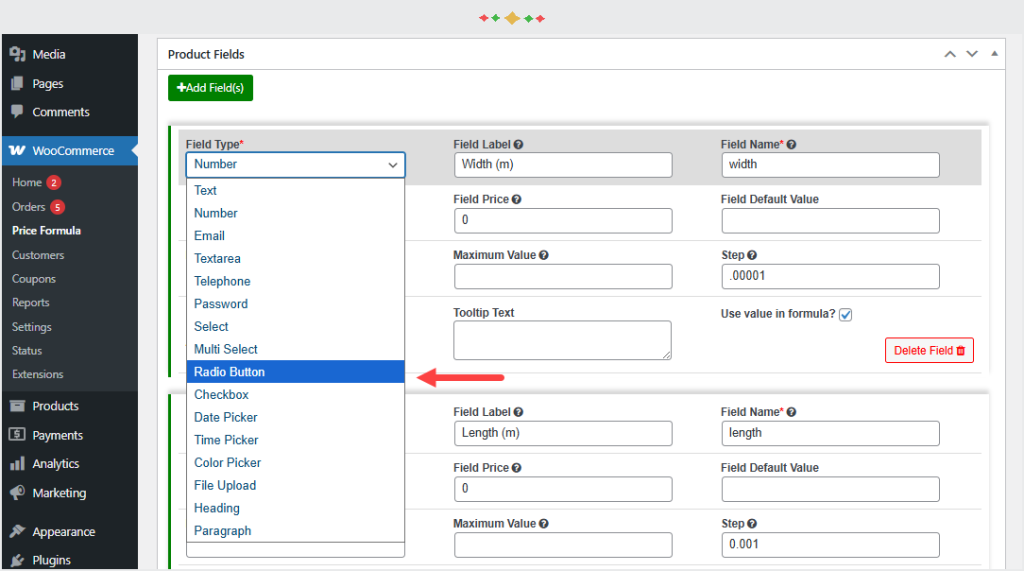
Task: Click the Appearance paintbrush icon
Action: click(18, 531)
